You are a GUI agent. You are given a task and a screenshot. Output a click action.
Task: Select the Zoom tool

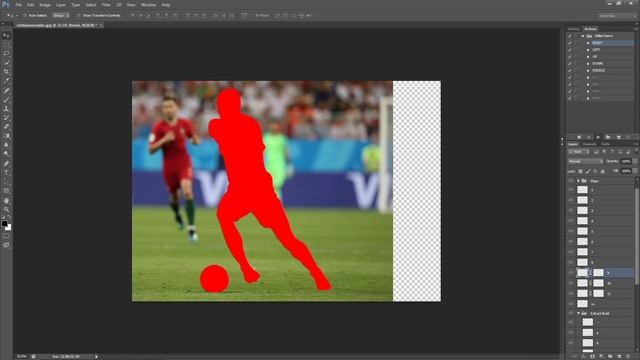coord(6,210)
